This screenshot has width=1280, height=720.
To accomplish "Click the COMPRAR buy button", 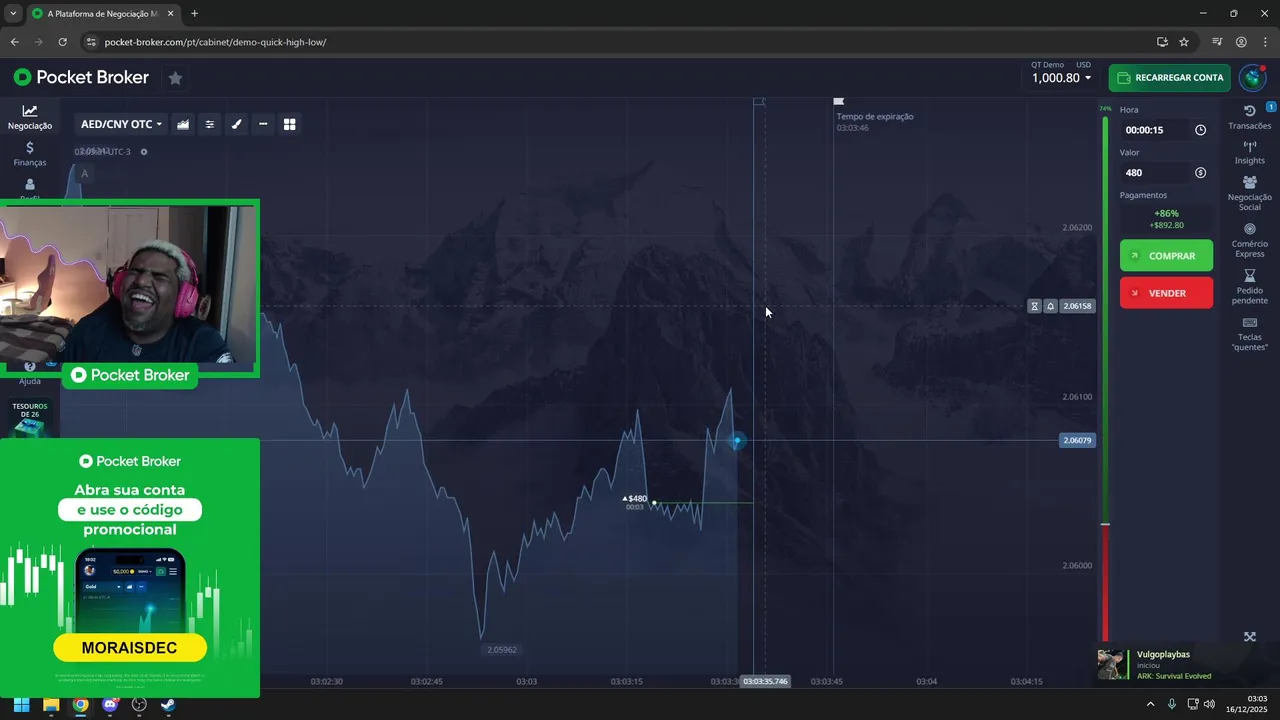I will [x=1166, y=256].
